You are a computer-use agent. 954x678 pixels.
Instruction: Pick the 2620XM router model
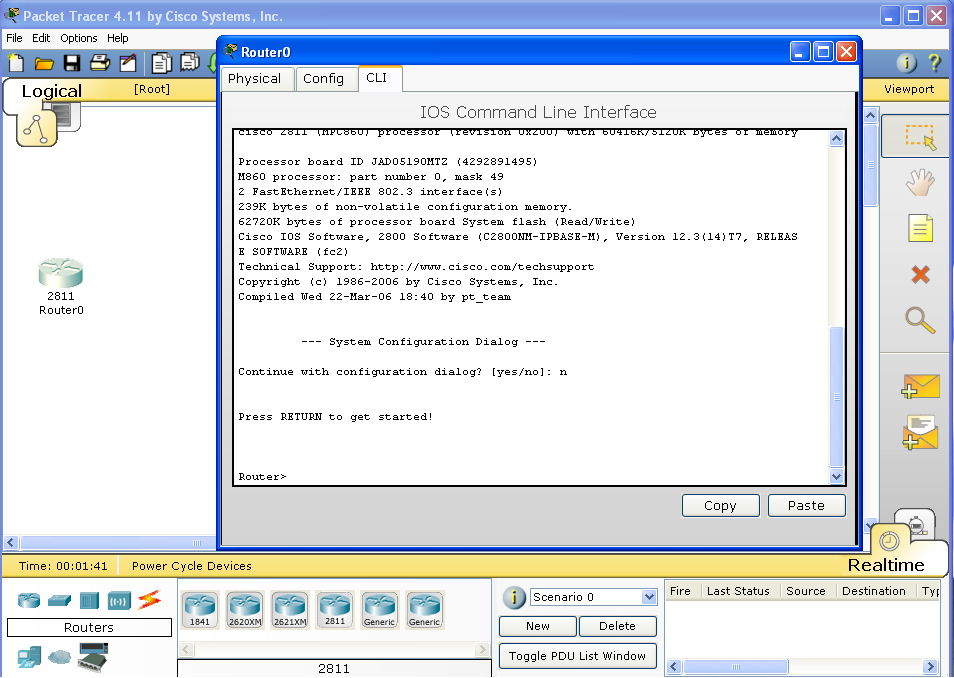tap(245, 609)
